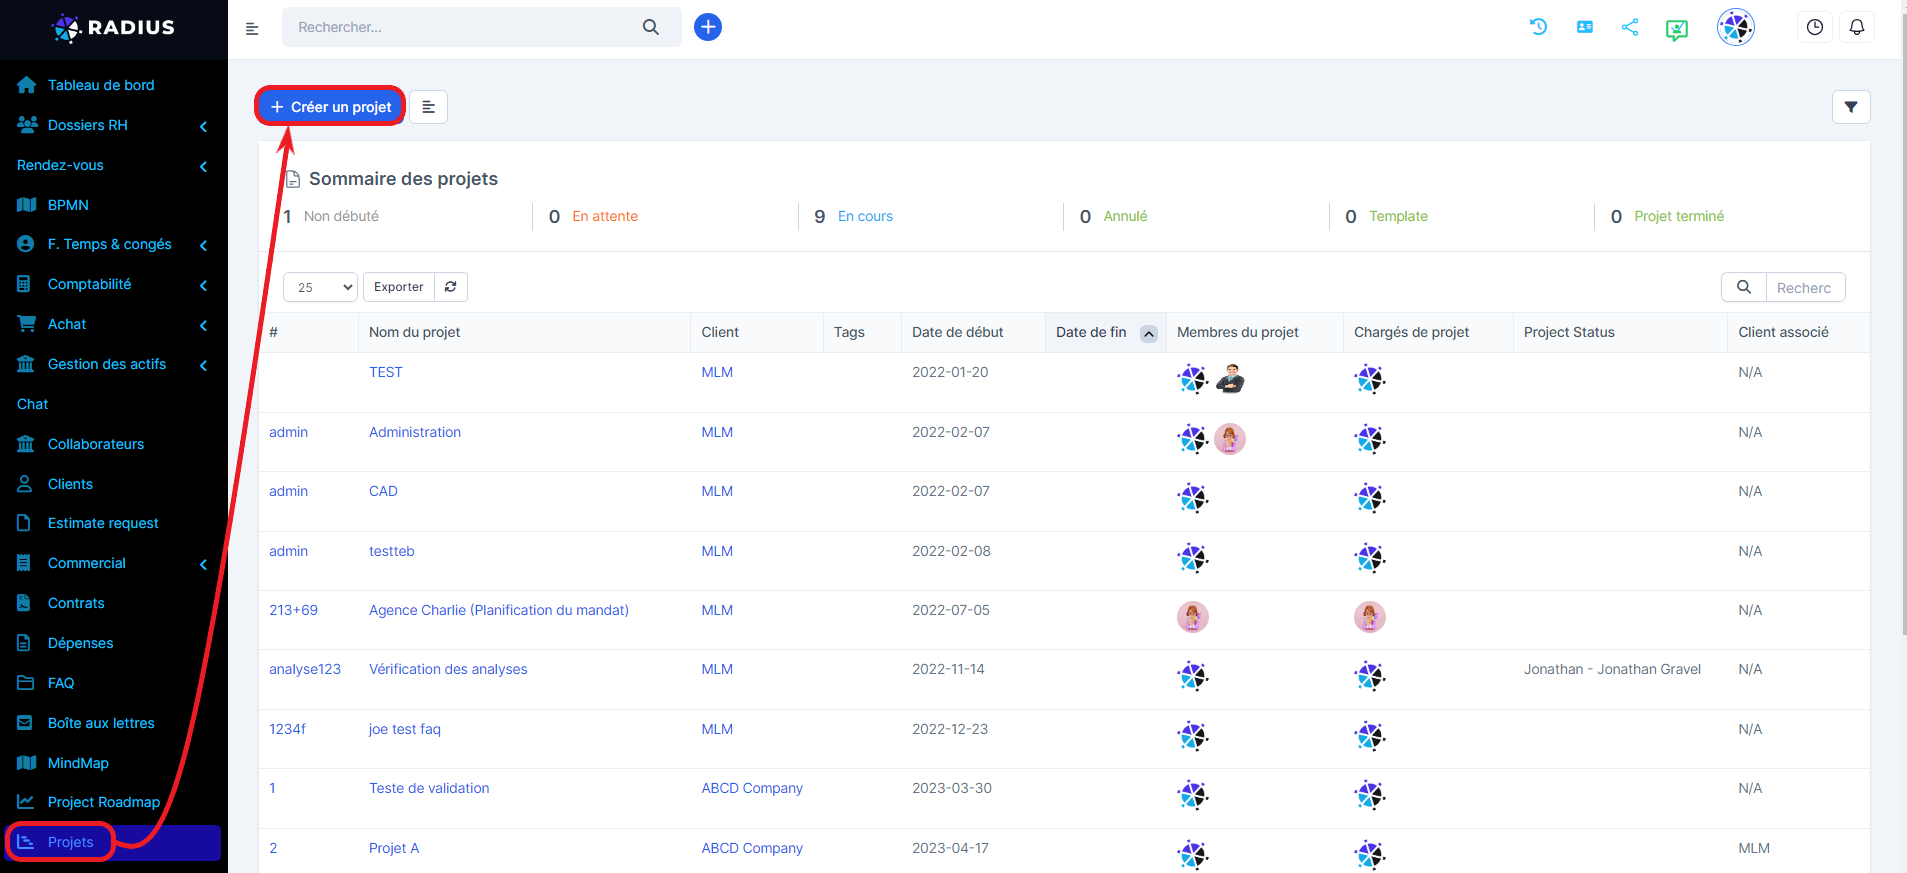Open Clients in the sidebar
The width and height of the screenshot is (1907, 873).
70,484
